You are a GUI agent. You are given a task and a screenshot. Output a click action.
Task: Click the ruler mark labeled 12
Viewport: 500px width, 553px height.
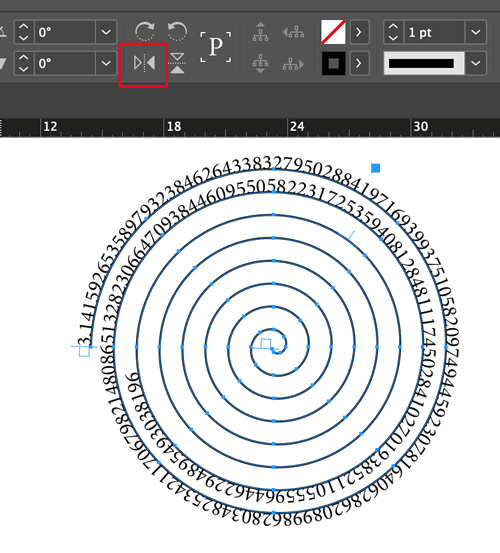[x=50, y=126]
